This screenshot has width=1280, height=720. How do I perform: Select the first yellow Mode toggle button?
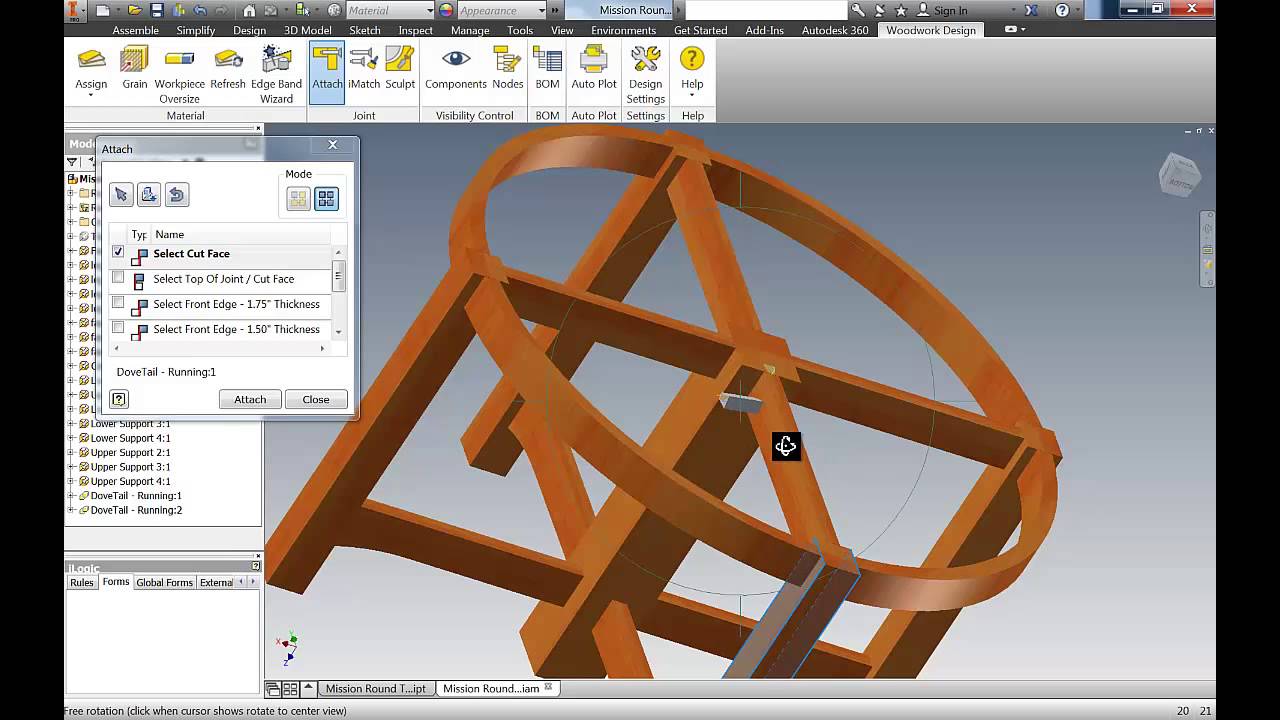(x=298, y=199)
